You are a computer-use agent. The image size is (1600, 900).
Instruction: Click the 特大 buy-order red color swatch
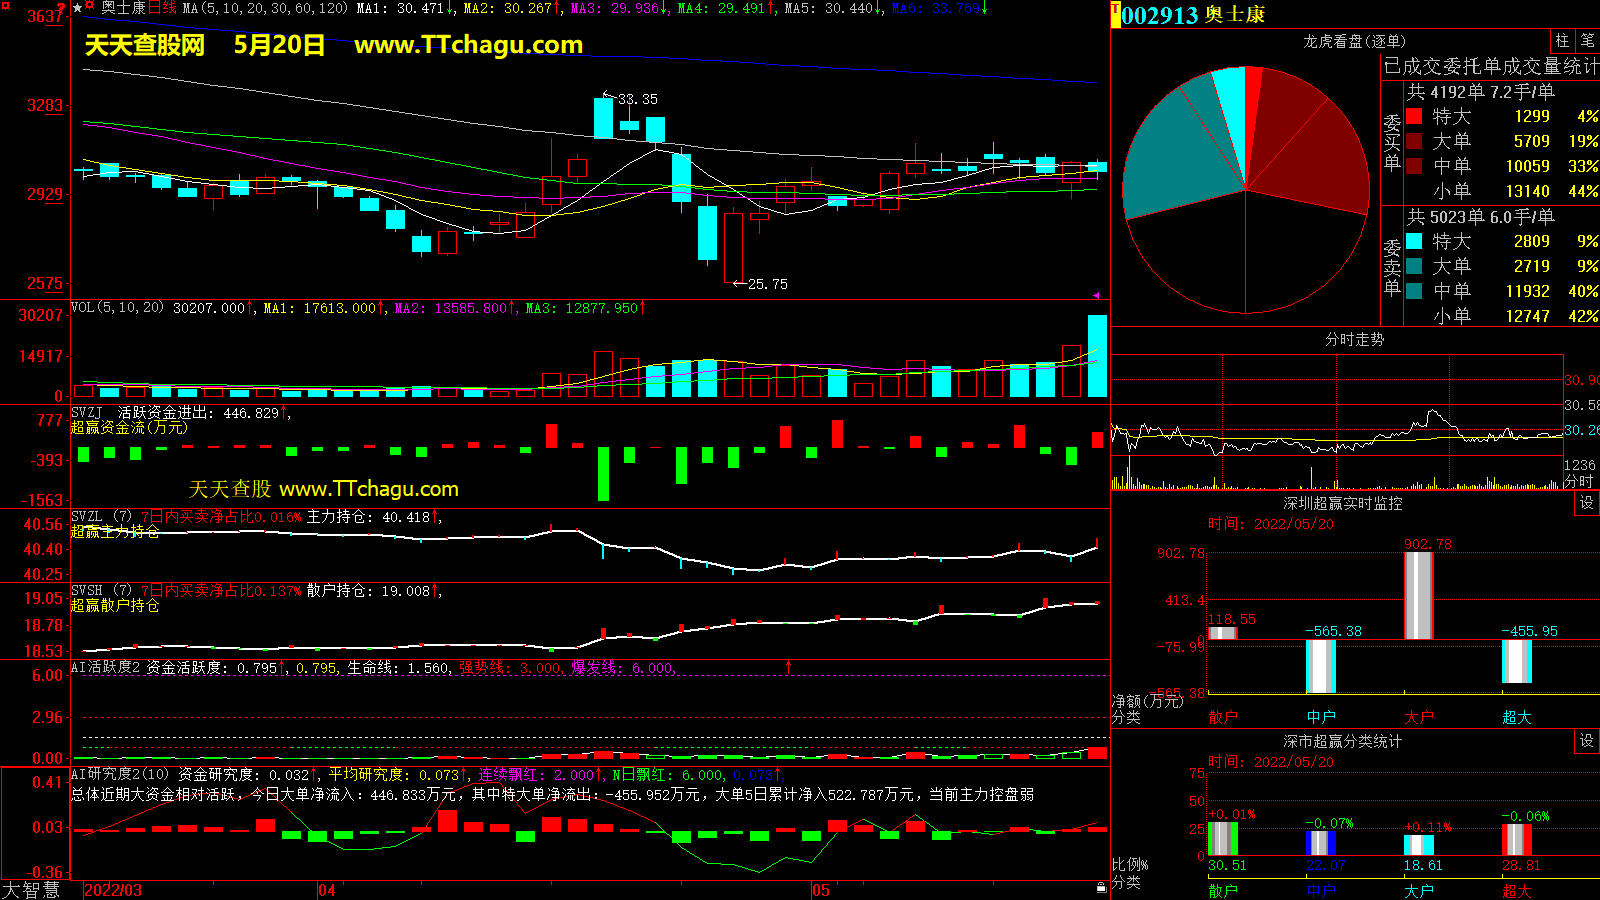(x=1414, y=116)
